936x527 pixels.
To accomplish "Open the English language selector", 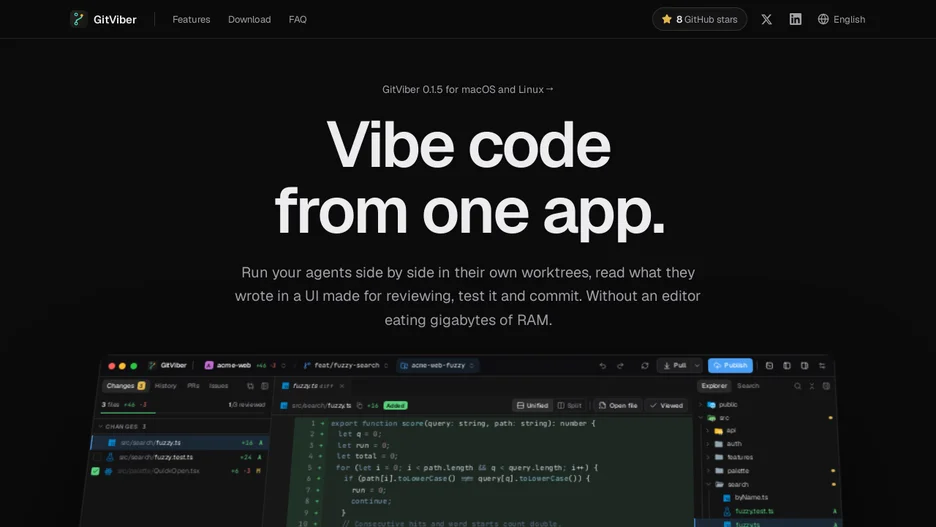I will coord(841,19).
